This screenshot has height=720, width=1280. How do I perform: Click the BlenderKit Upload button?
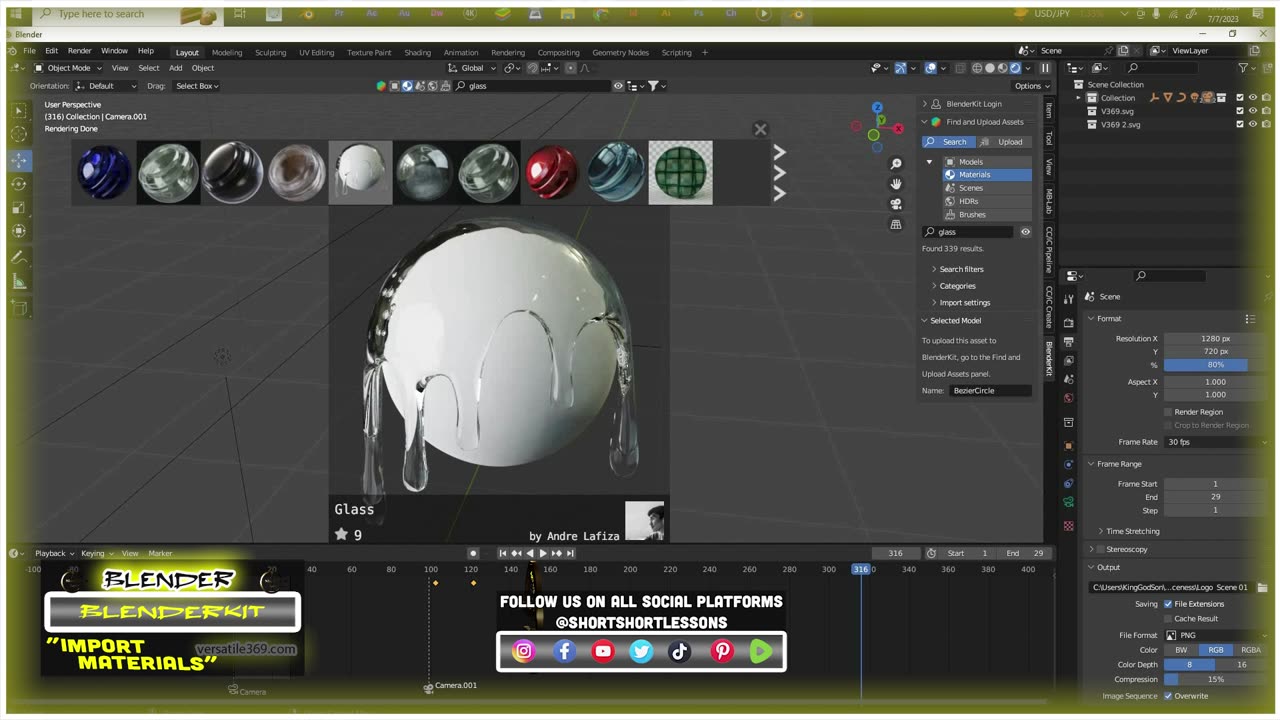point(1004,142)
